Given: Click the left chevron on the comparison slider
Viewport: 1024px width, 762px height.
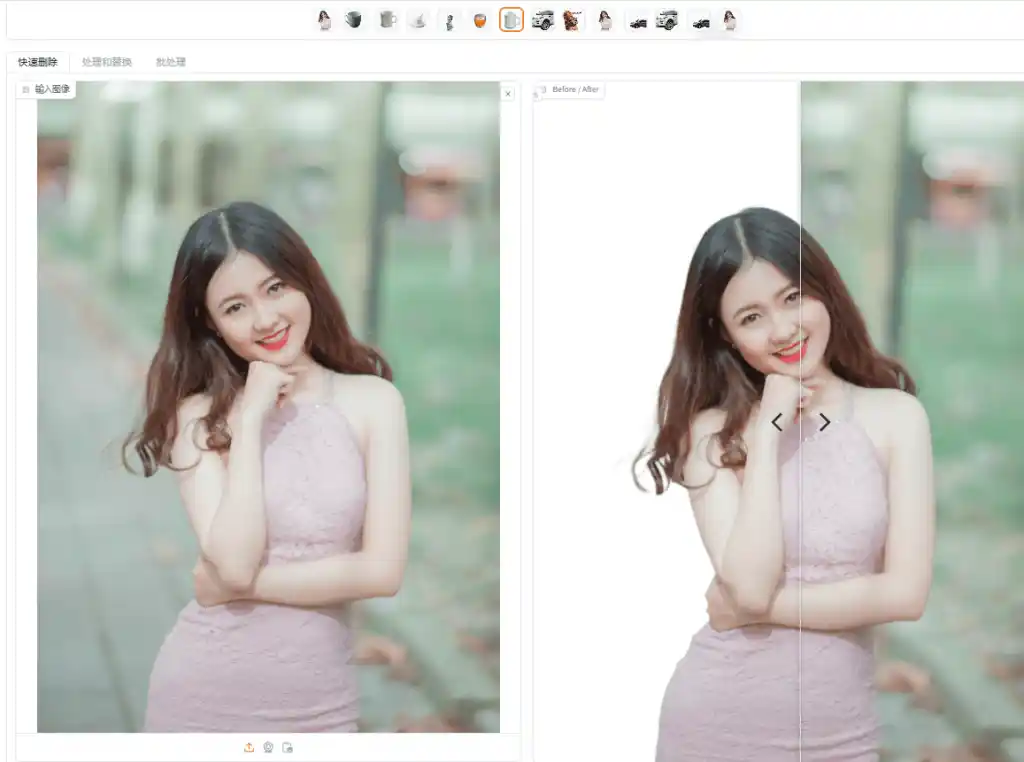Looking at the screenshot, I should 777,422.
